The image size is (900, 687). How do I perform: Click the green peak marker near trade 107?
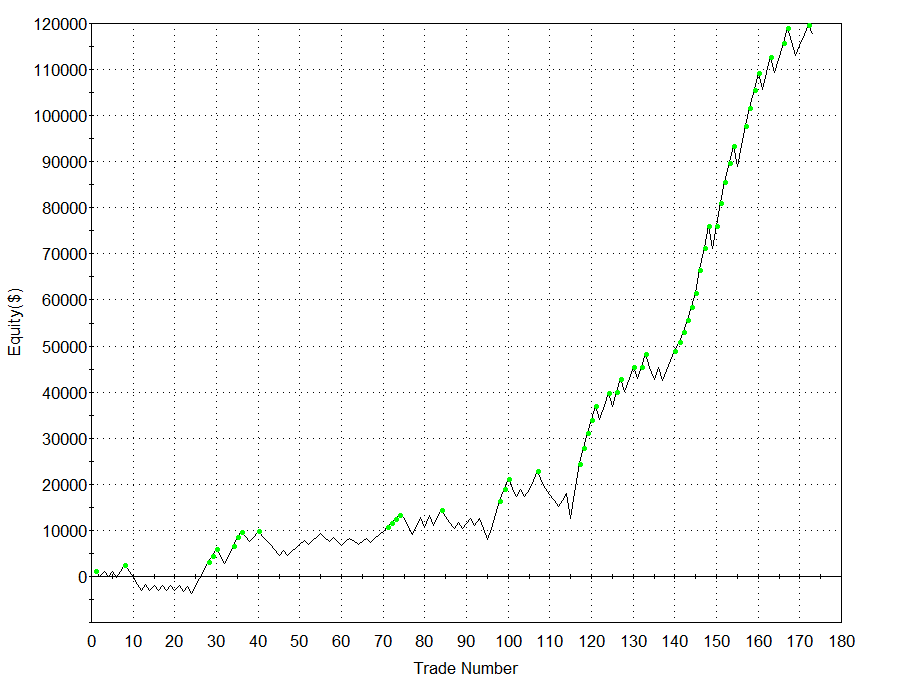[538, 471]
